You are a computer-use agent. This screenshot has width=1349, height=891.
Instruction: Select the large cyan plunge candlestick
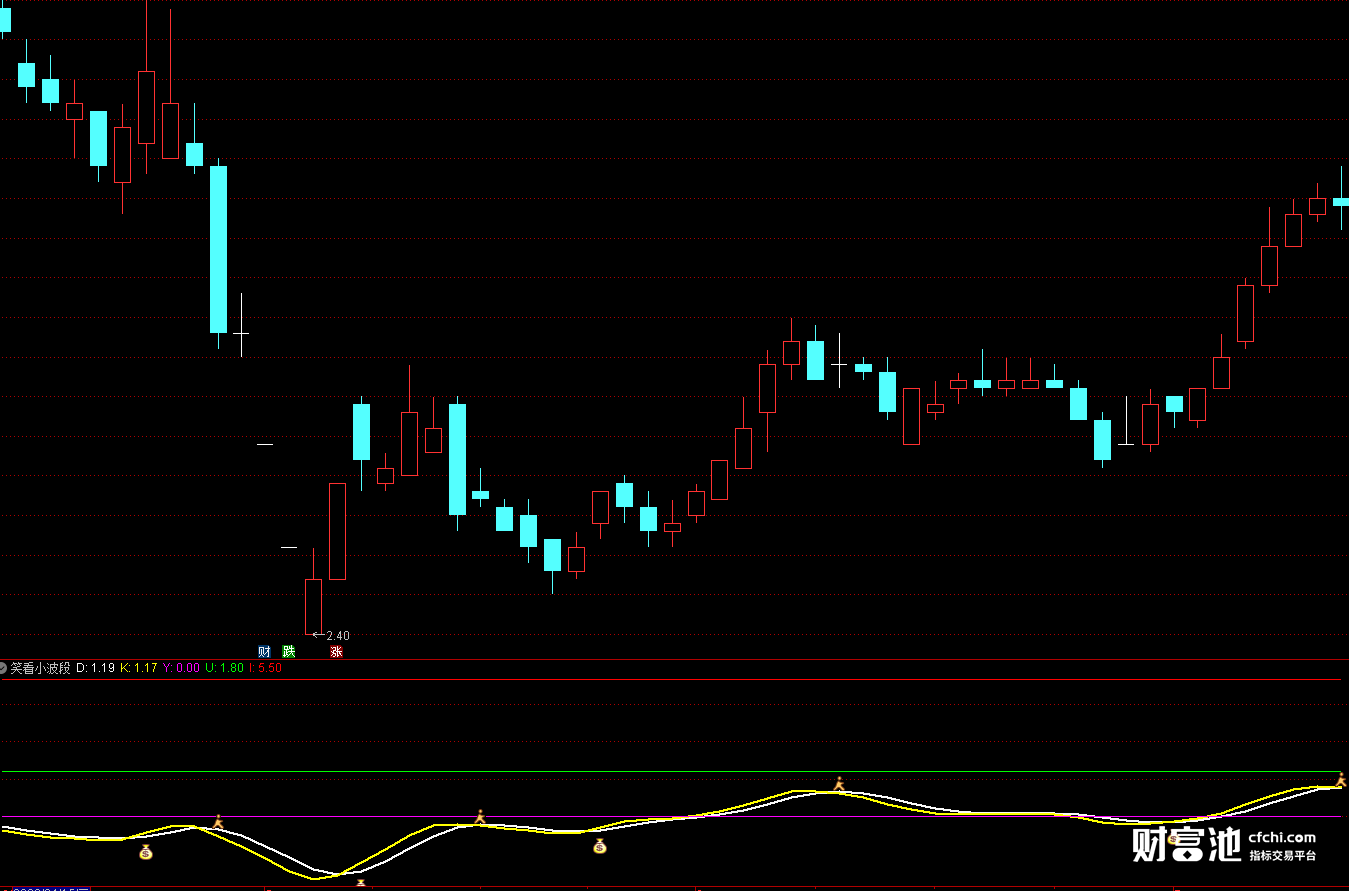point(218,249)
